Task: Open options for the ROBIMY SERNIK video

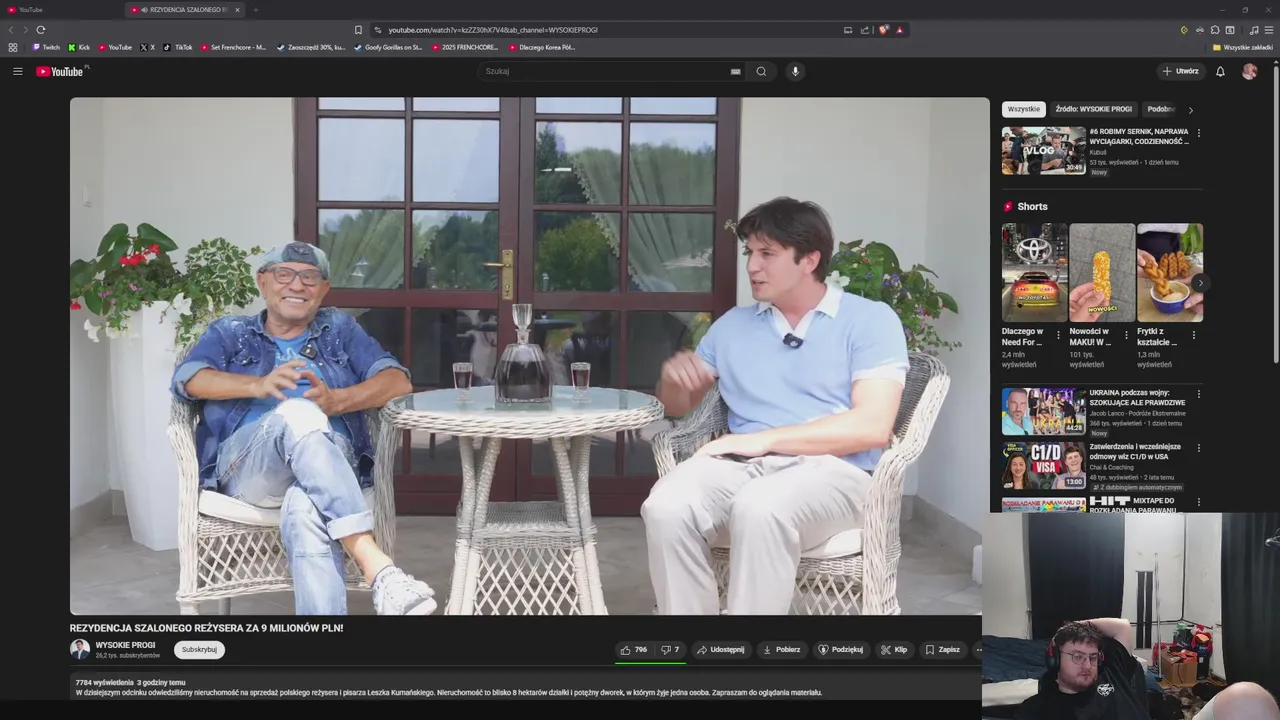Action: 1199,133
